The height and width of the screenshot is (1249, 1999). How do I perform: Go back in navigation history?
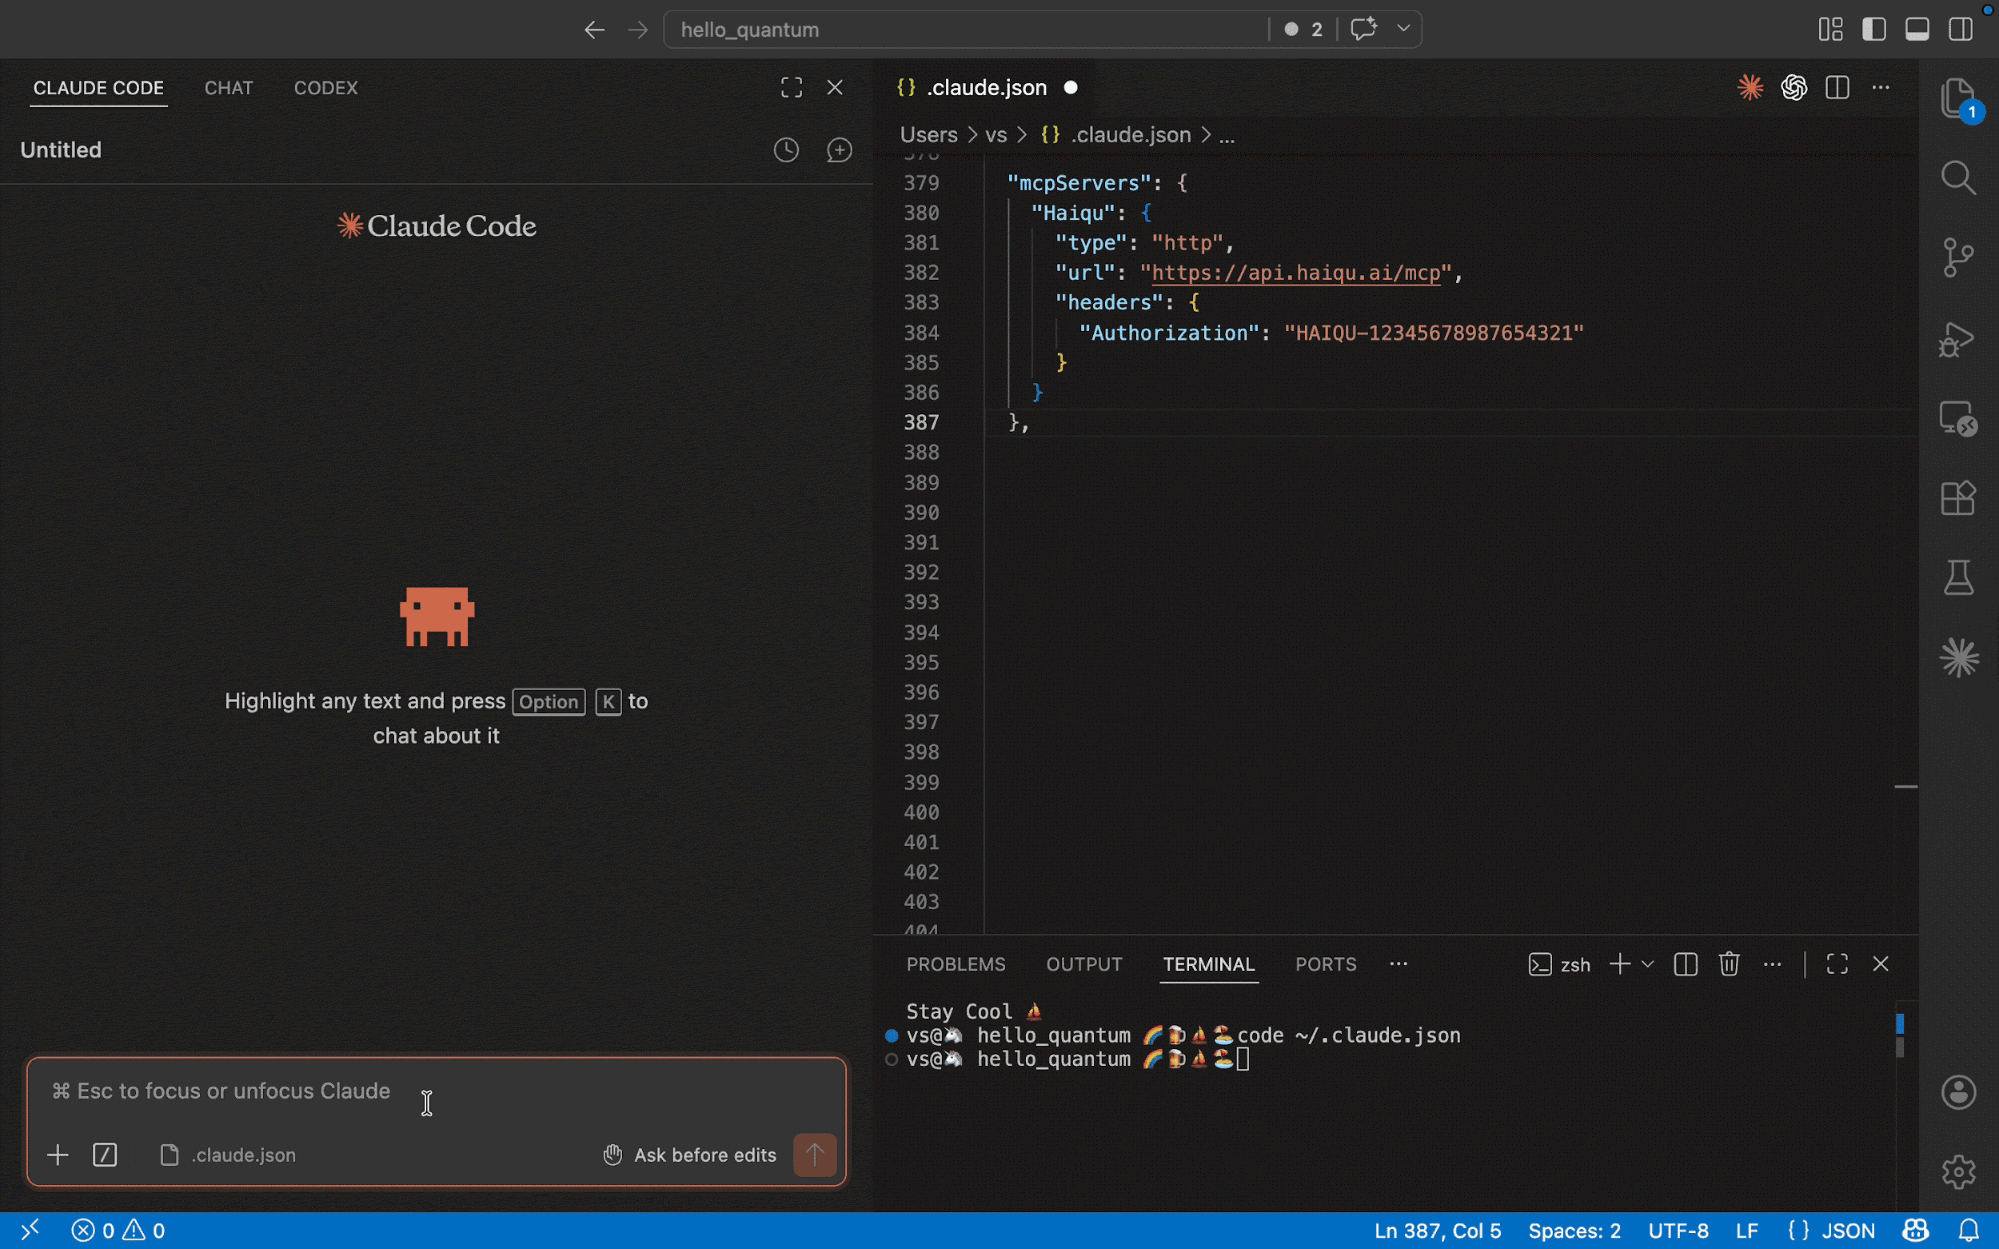tap(594, 30)
